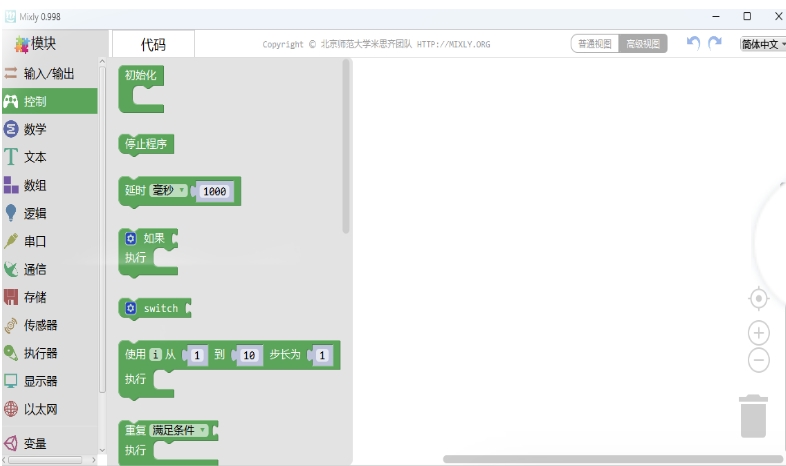
Task: Open the 通信 communication icon
Action: click(x=11, y=269)
